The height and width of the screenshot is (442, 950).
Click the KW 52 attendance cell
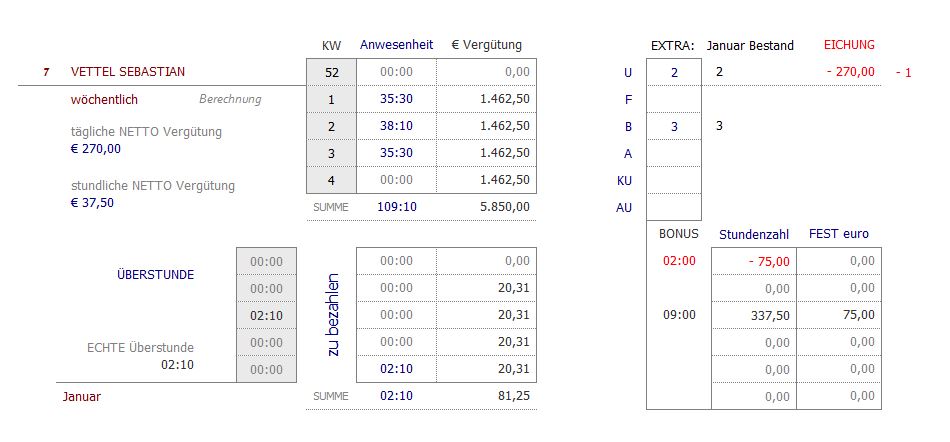396,72
